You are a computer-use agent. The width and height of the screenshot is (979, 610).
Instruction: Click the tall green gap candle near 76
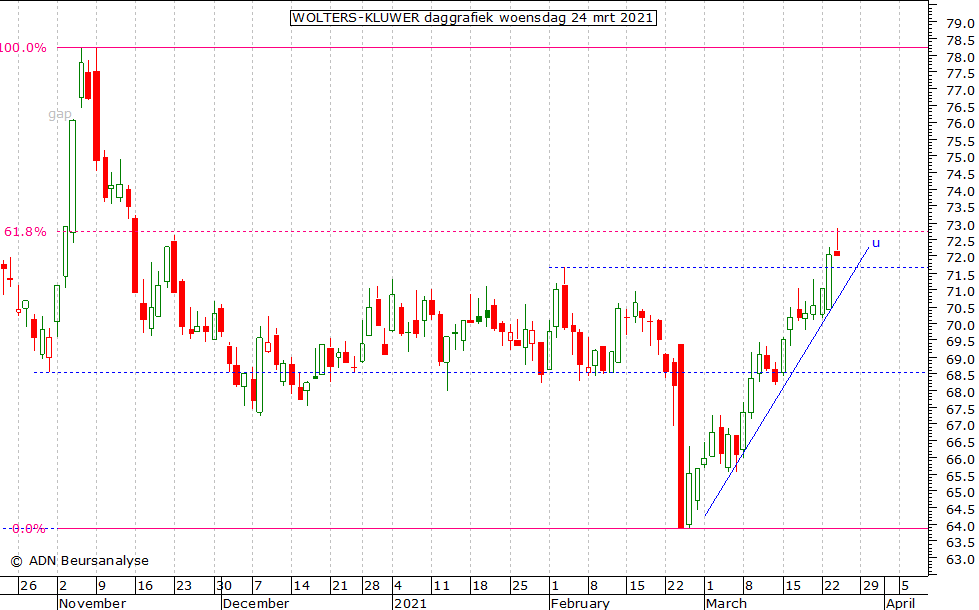click(x=72, y=176)
